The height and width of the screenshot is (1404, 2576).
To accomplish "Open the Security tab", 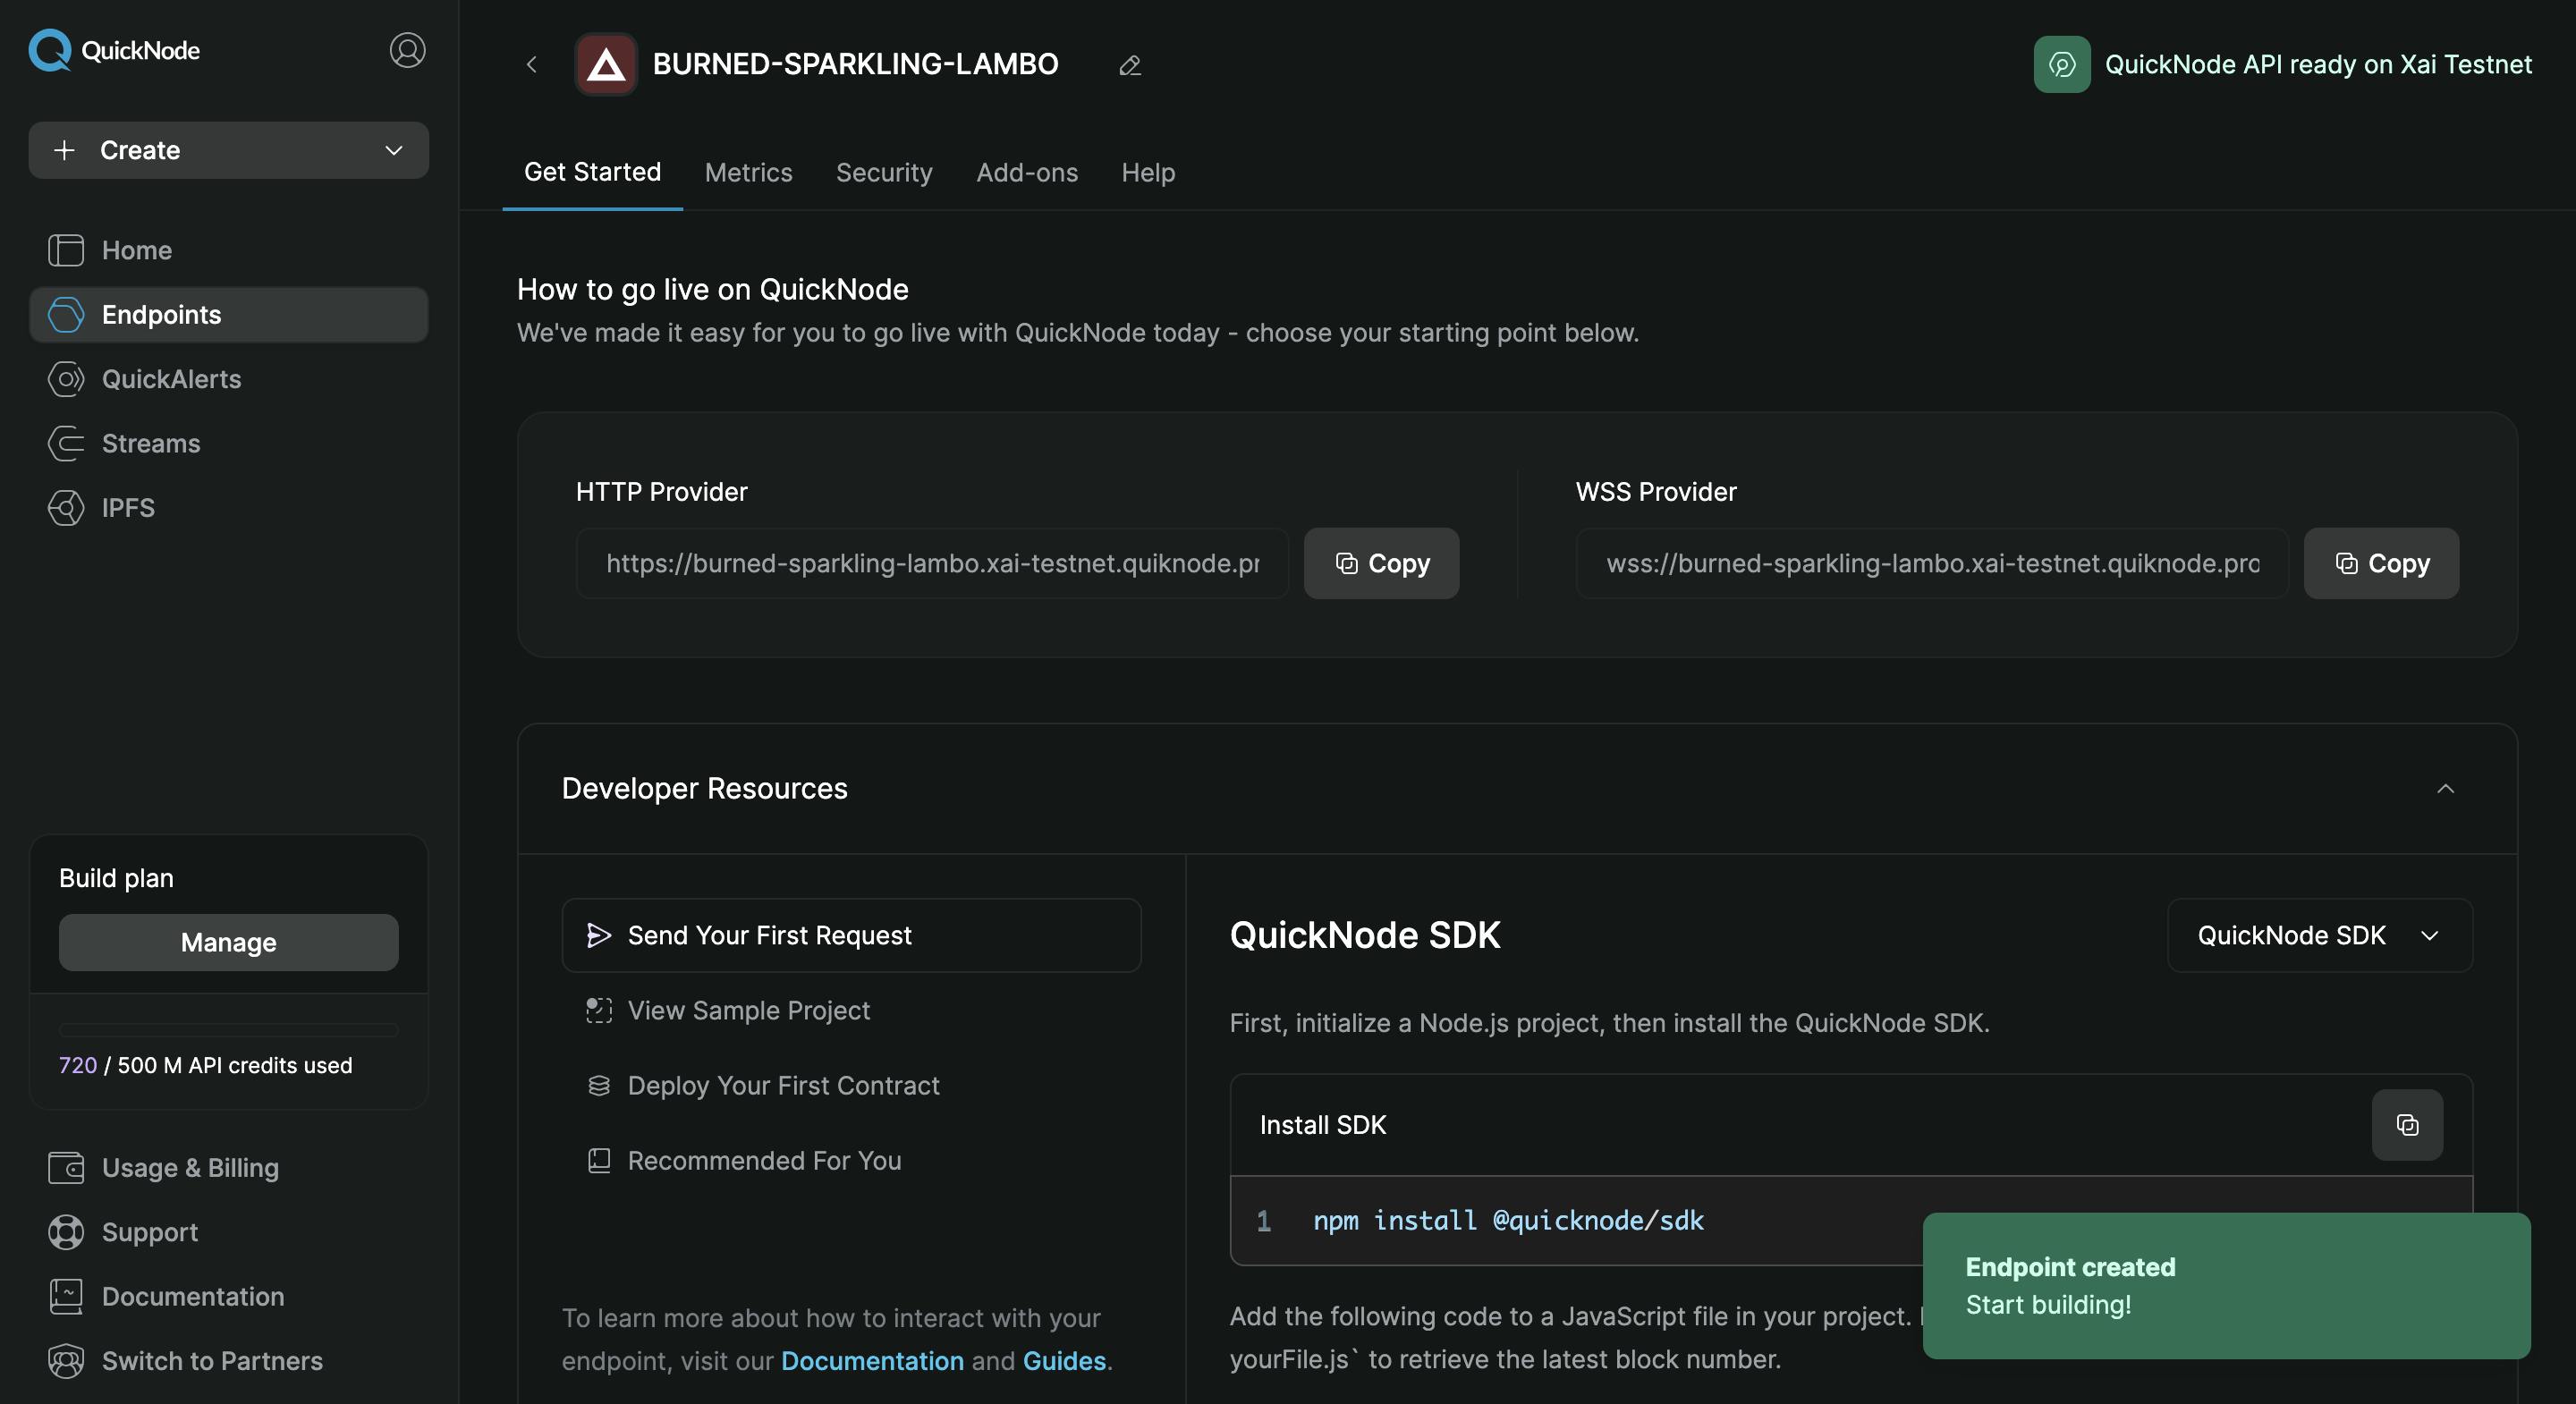I will 884,172.
